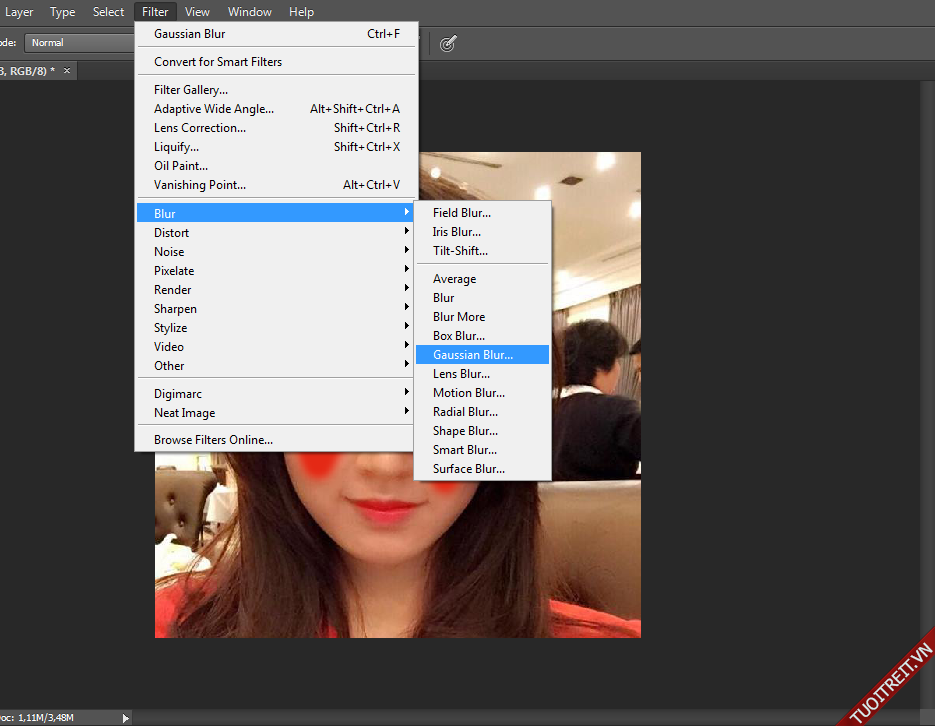
Task: Click the tablet pressure icon in options bar
Action: click(x=448, y=43)
